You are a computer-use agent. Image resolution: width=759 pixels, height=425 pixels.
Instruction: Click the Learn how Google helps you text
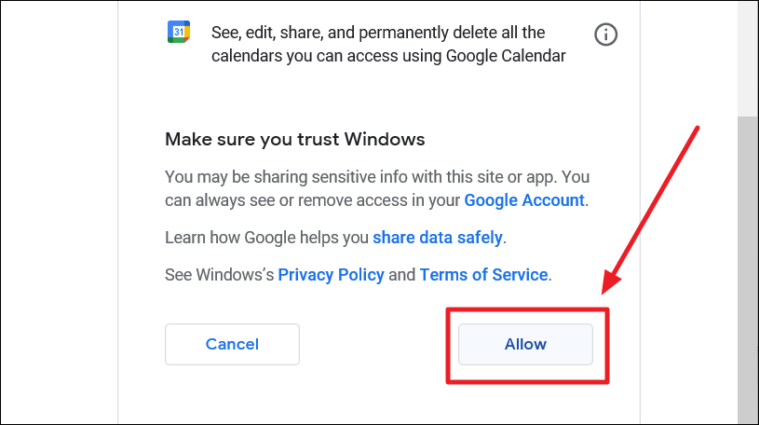(x=267, y=237)
